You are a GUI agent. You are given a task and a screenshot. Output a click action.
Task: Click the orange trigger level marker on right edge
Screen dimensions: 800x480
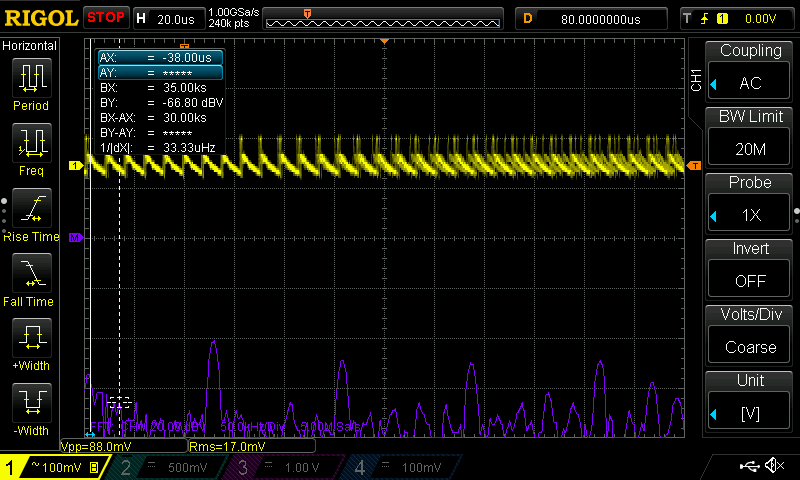pos(694,165)
